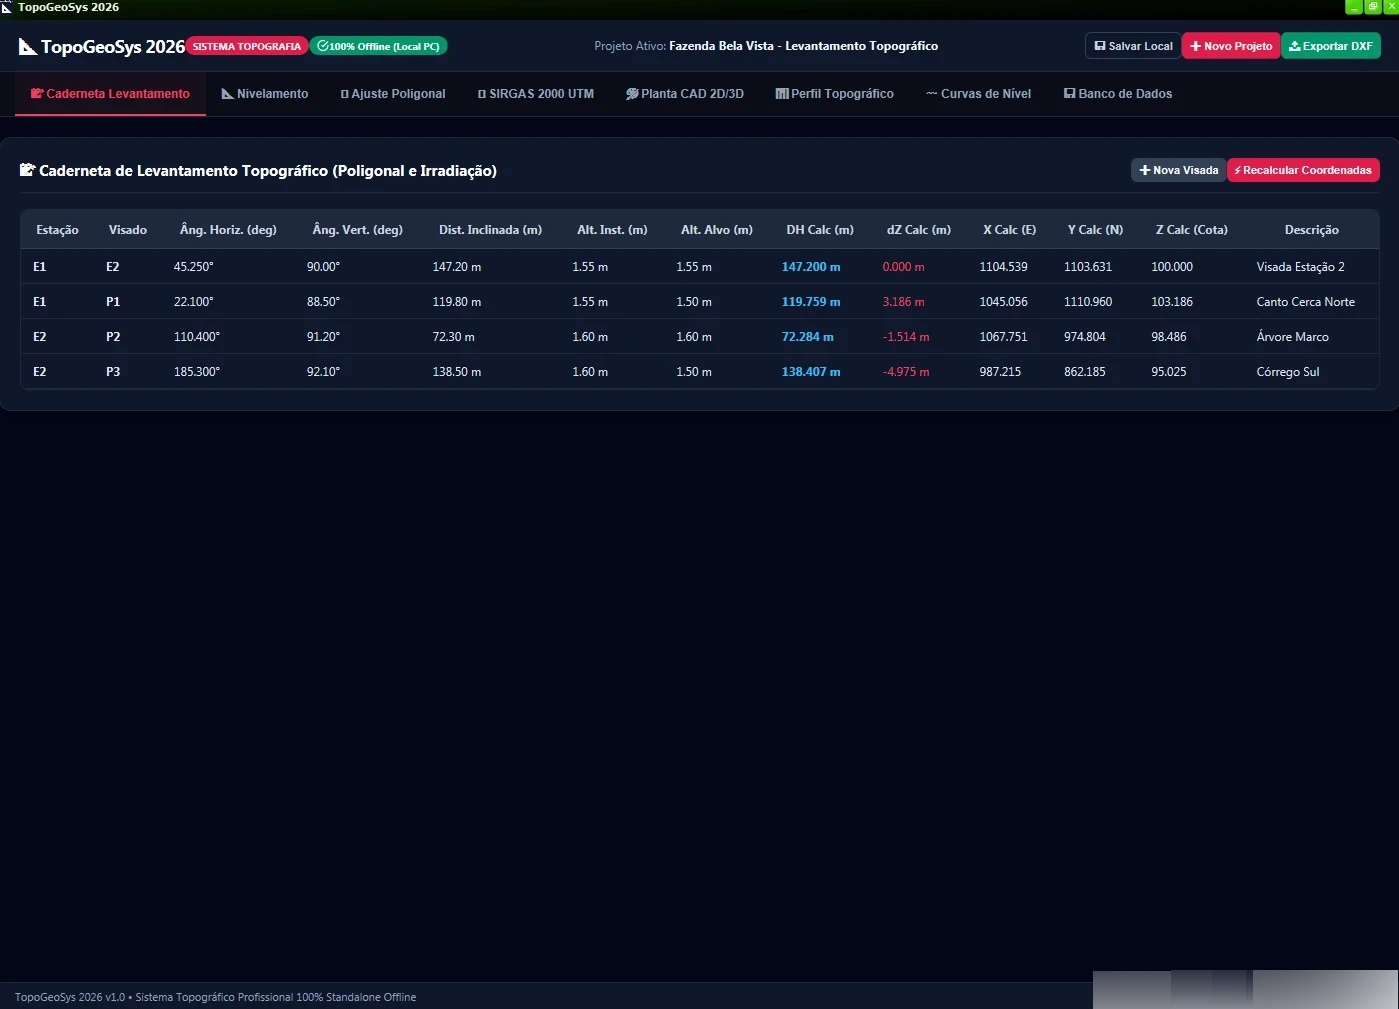Click Recalcular Coordenadas
The width and height of the screenshot is (1399, 1009).
1303,170
